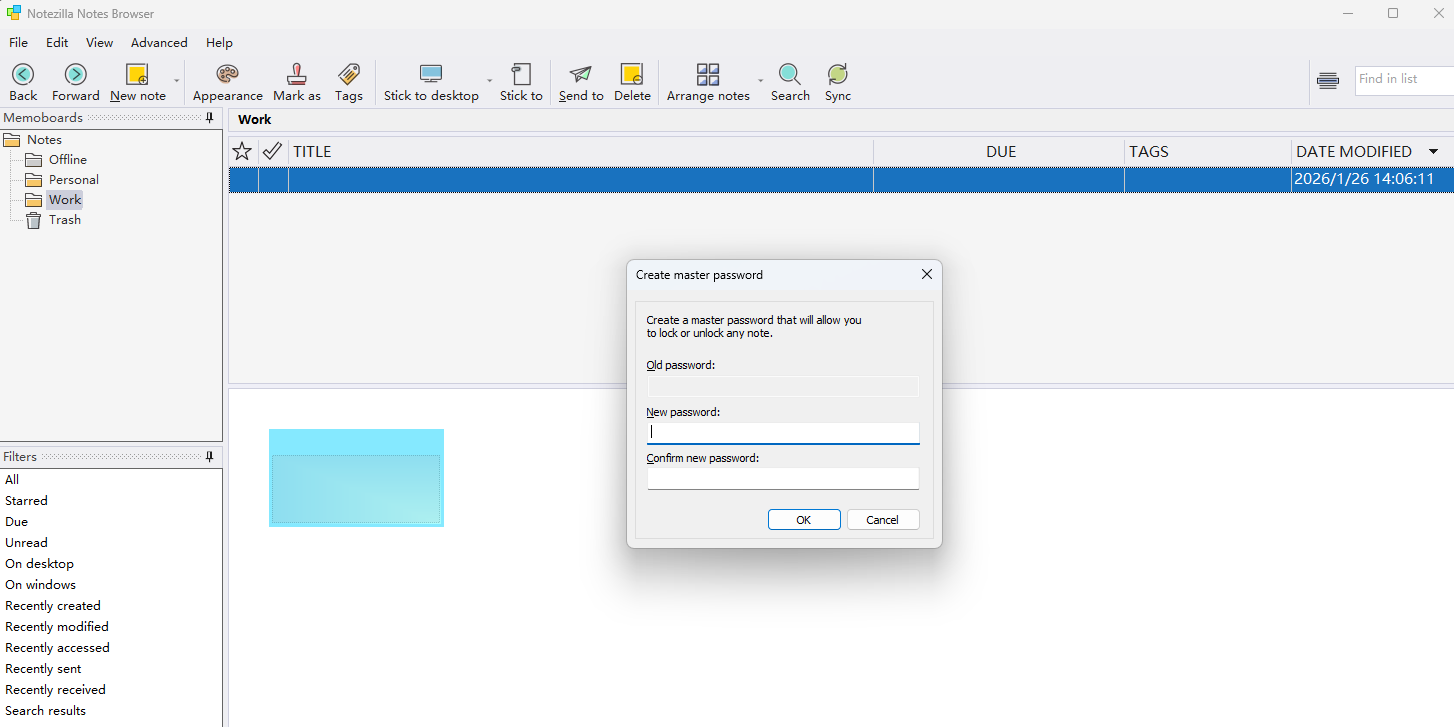Open the Stick to desktop dropdown arrow
Viewport: 1454px width, 727px height.
489,81
